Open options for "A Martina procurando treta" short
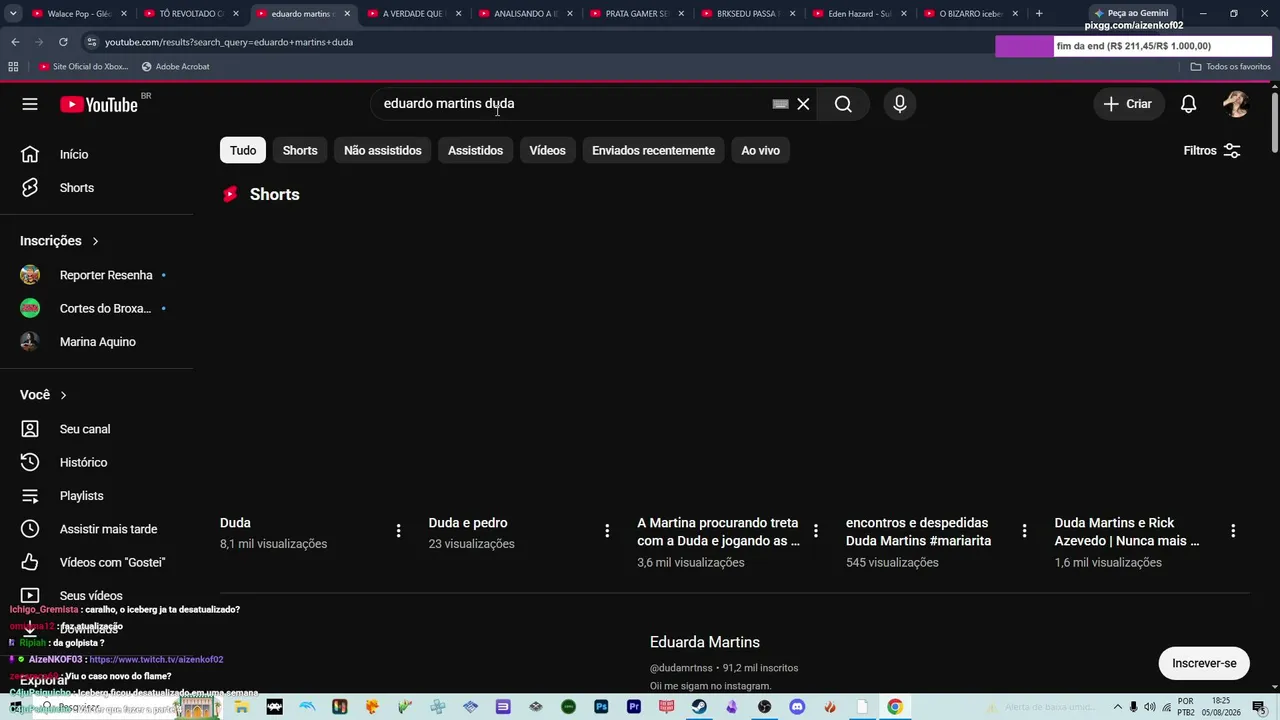The height and width of the screenshot is (720, 1280). pos(815,531)
